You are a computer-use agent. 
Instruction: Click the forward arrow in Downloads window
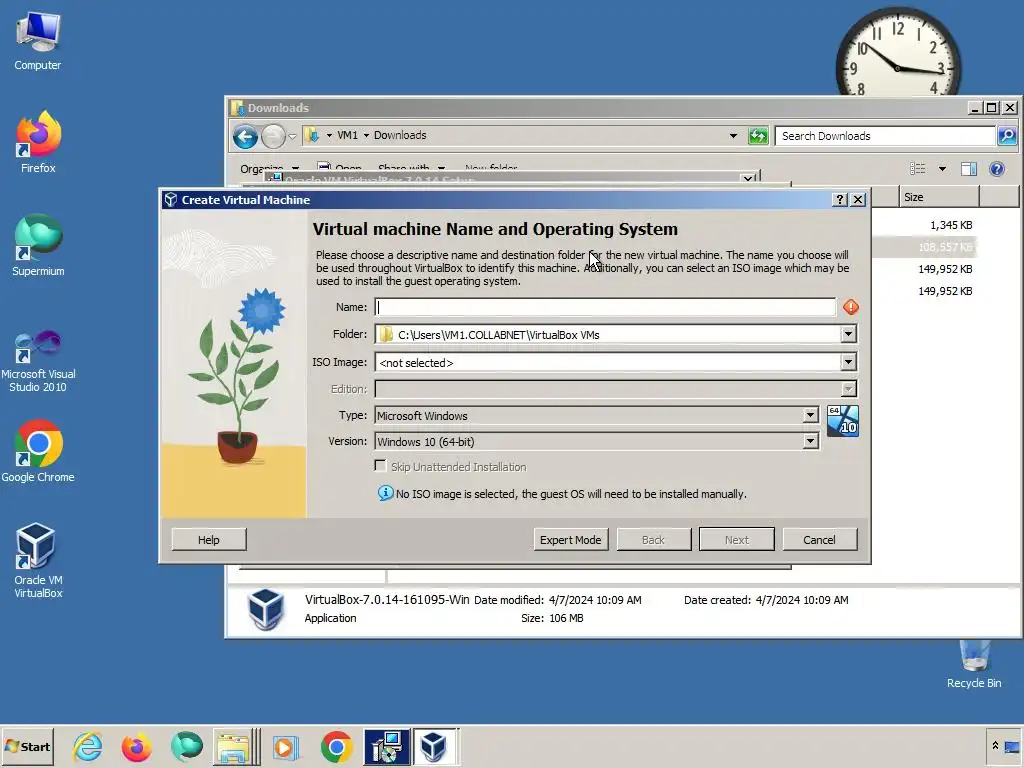(273, 136)
